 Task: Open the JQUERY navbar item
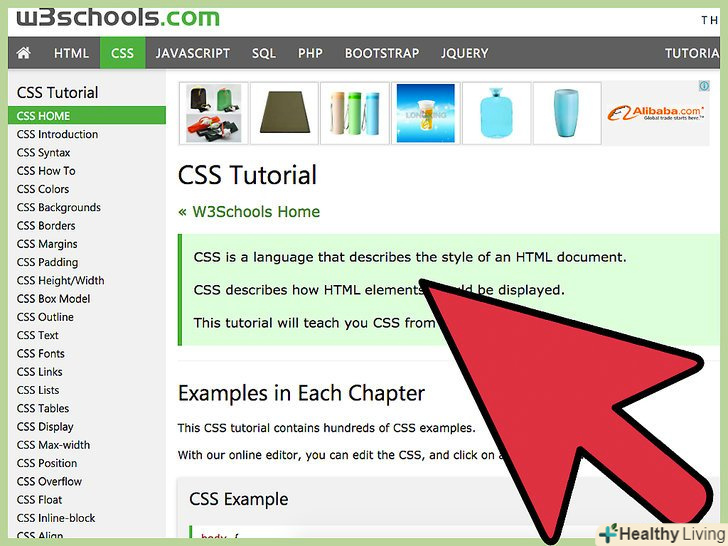click(465, 53)
